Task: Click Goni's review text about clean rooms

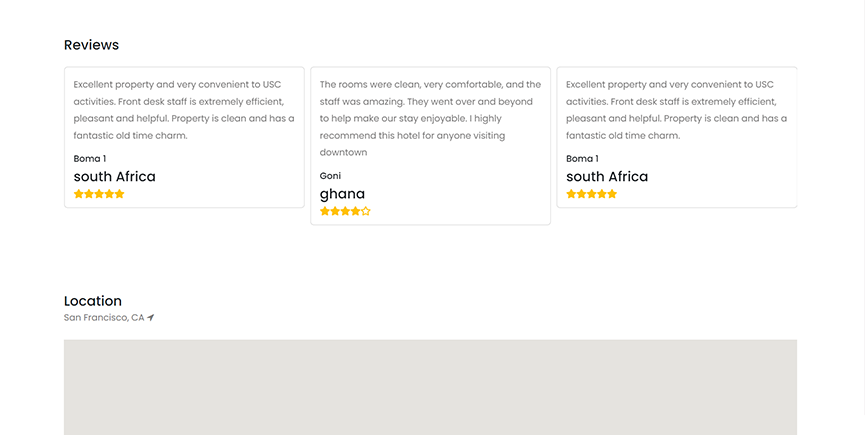Action: click(430, 118)
